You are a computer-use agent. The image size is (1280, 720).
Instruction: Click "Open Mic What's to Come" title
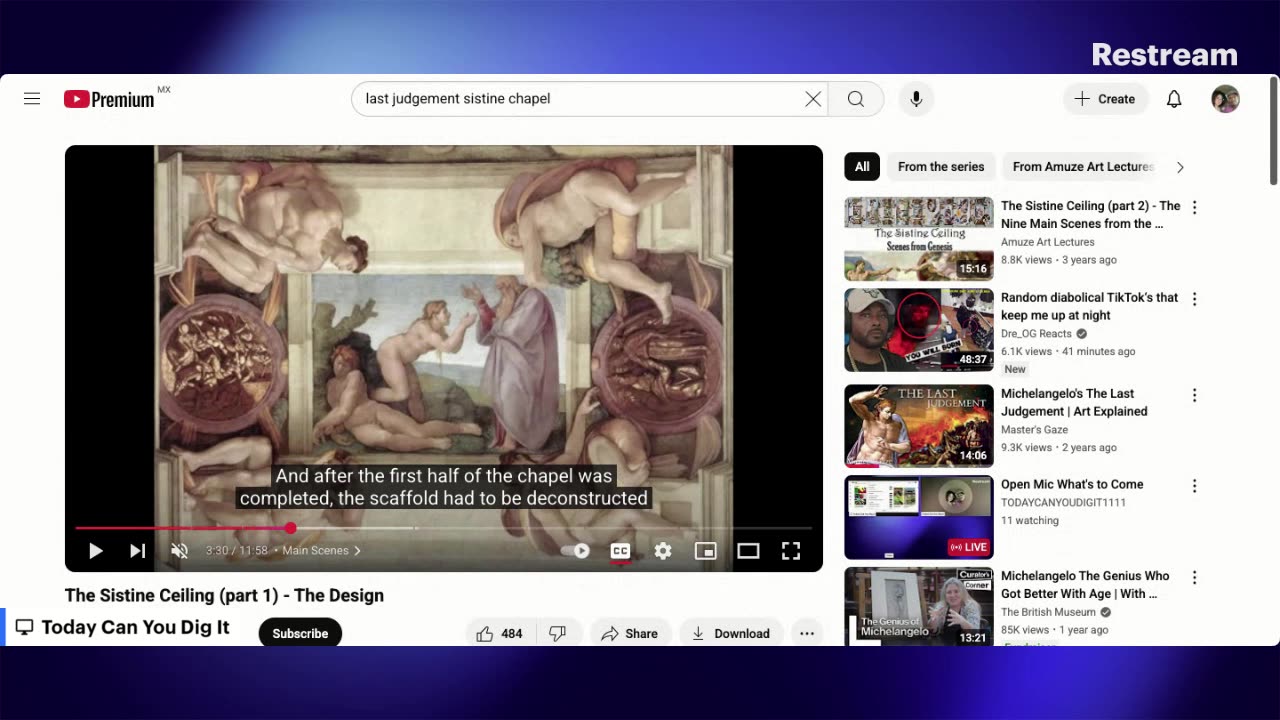click(x=1072, y=485)
